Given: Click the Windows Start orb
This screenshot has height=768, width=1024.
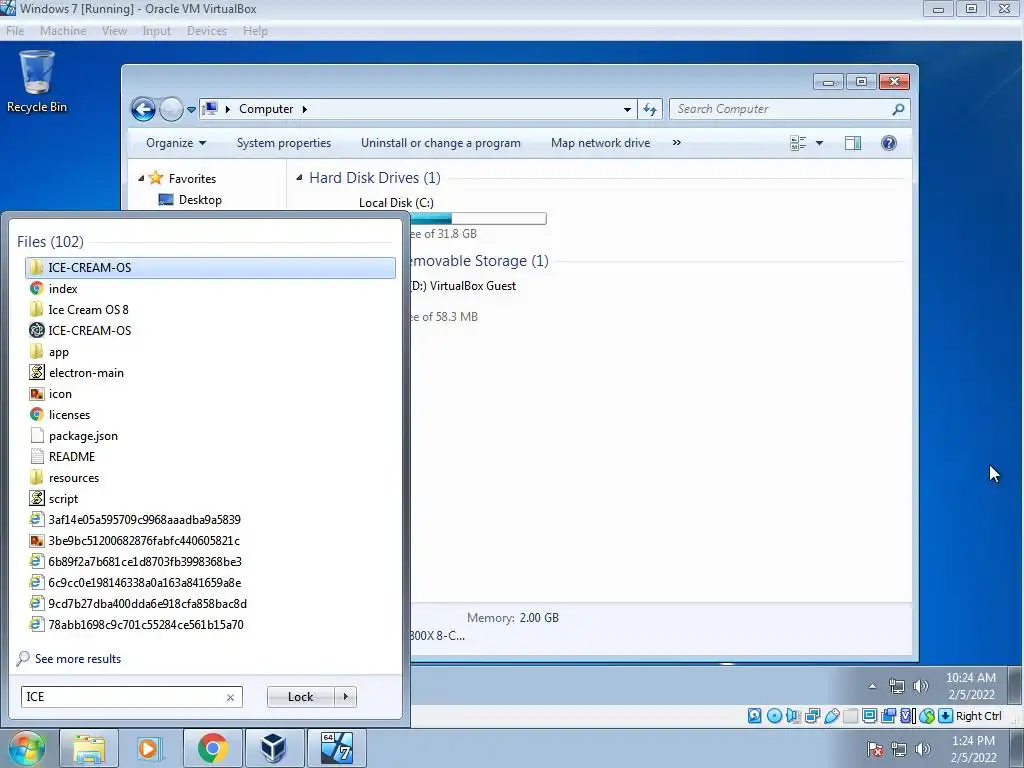Looking at the screenshot, I should point(27,748).
